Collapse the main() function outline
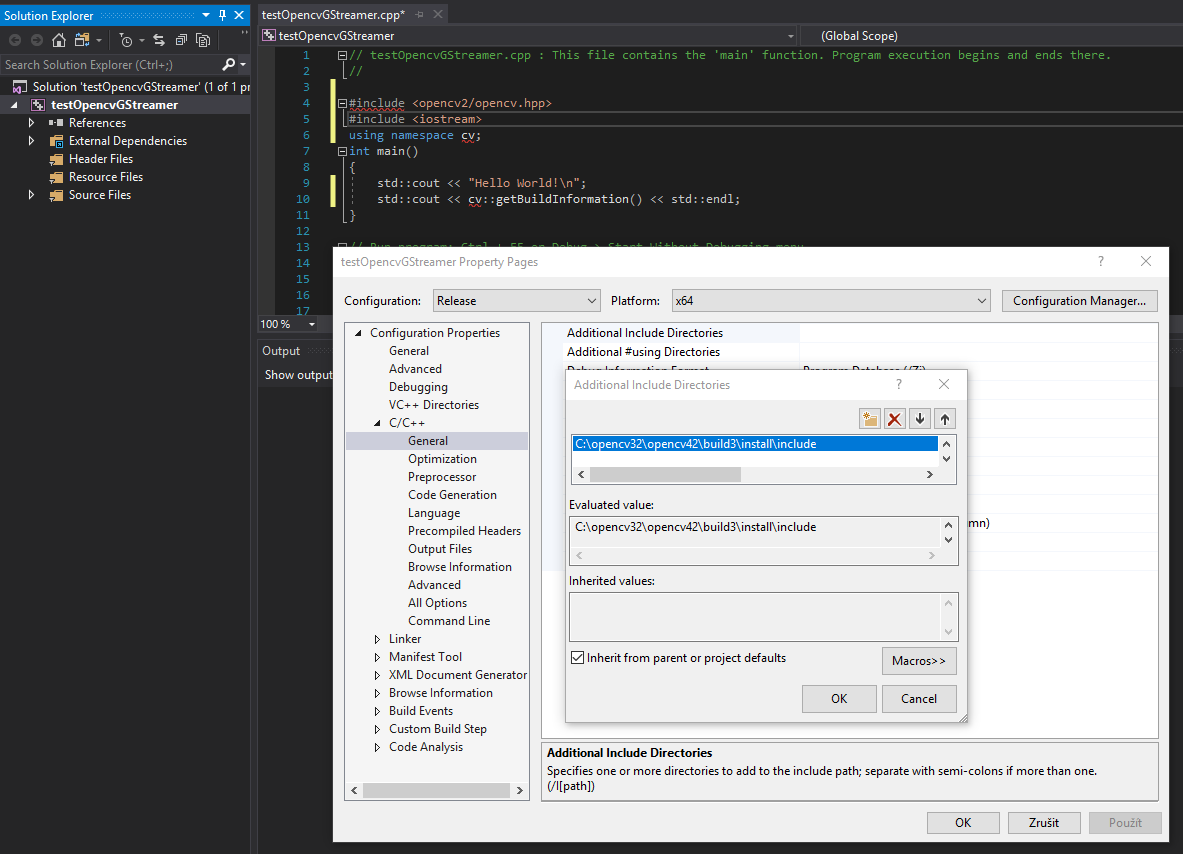The image size is (1183, 854). 343,152
